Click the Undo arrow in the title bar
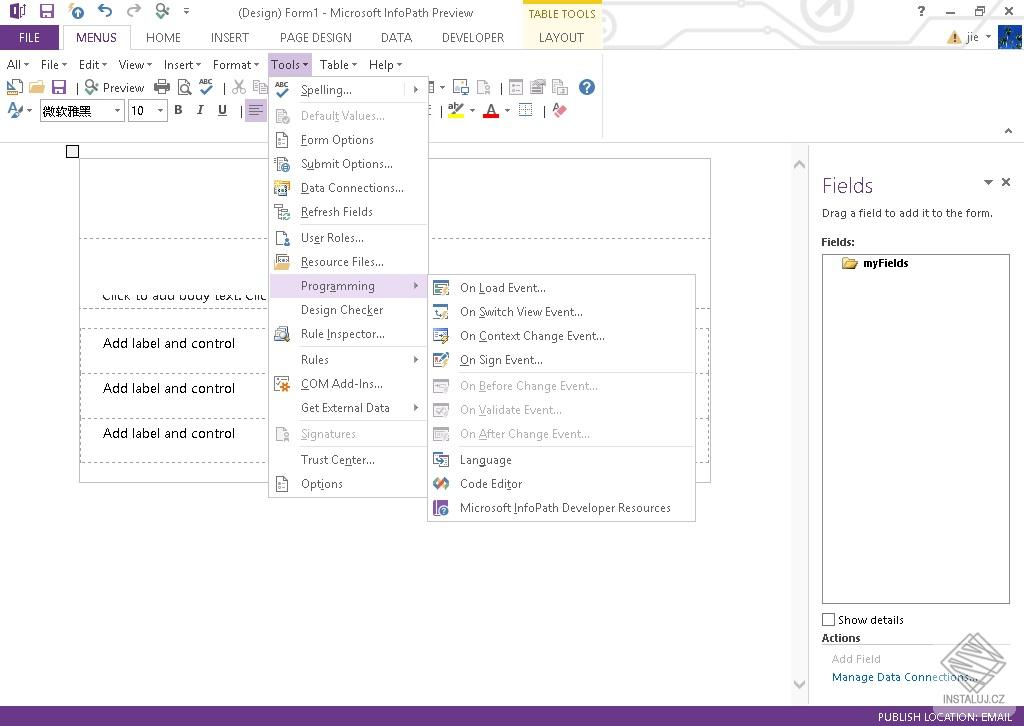The image size is (1024, 726). click(105, 11)
